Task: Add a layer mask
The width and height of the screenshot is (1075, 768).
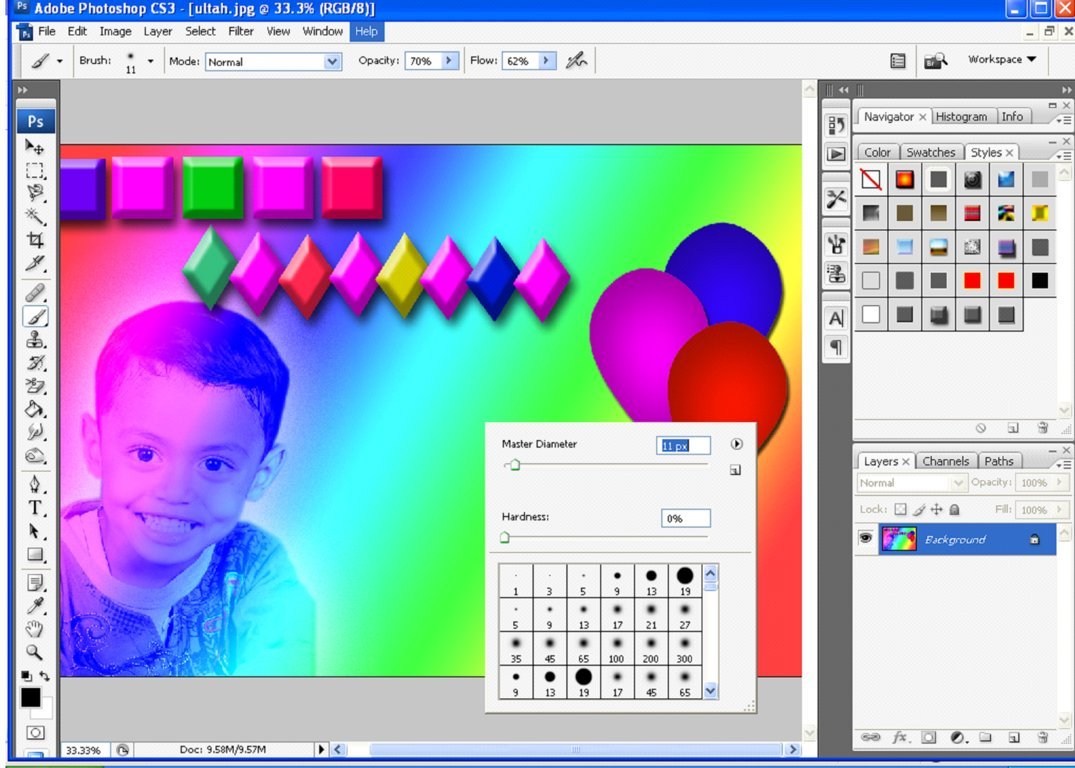Action: click(x=928, y=737)
